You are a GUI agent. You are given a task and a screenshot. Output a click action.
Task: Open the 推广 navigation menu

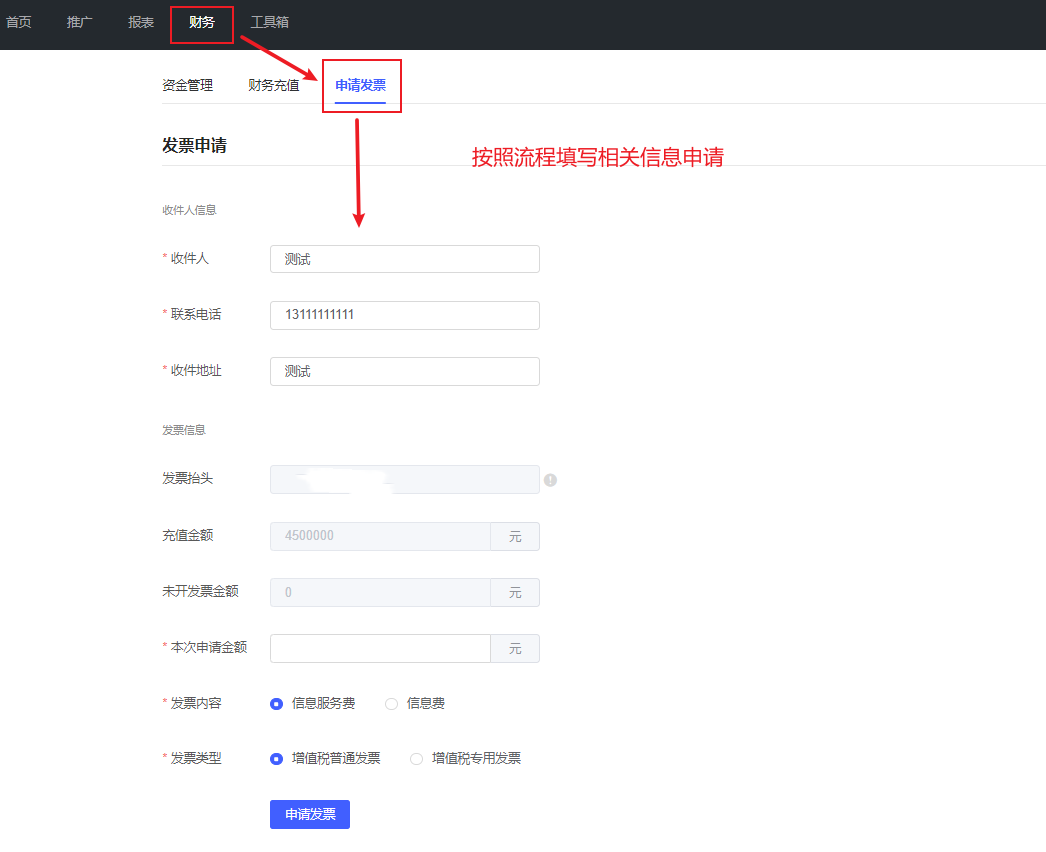80,22
